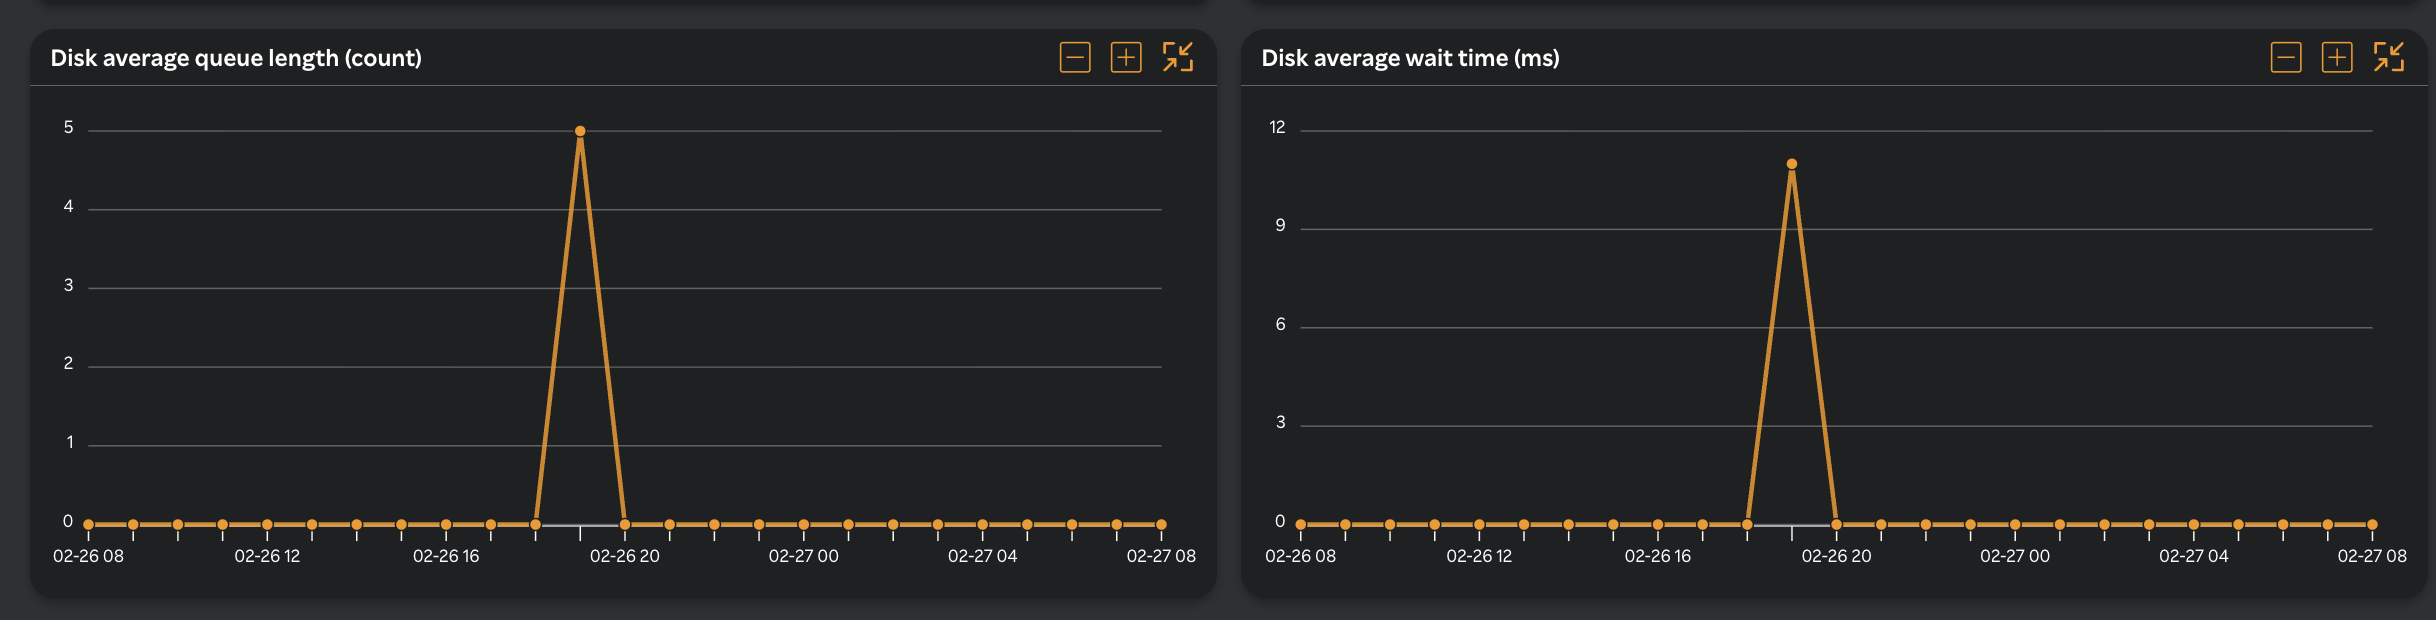The image size is (2436, 620).
Task: Select the peak point on queue length chart
Action: pyautogui.click(x=580, y=131)
